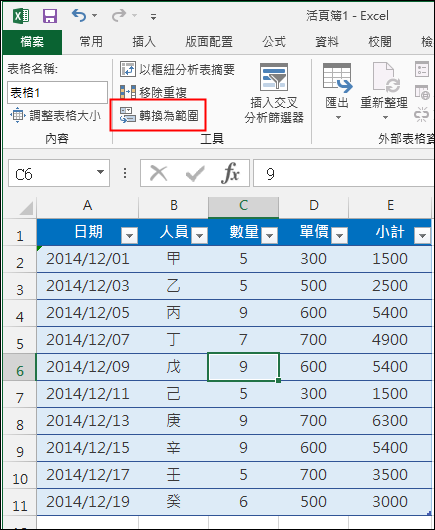Open the 校閱 tab
435x530 pixels.
pyautogui.click(x=380, y=42)
